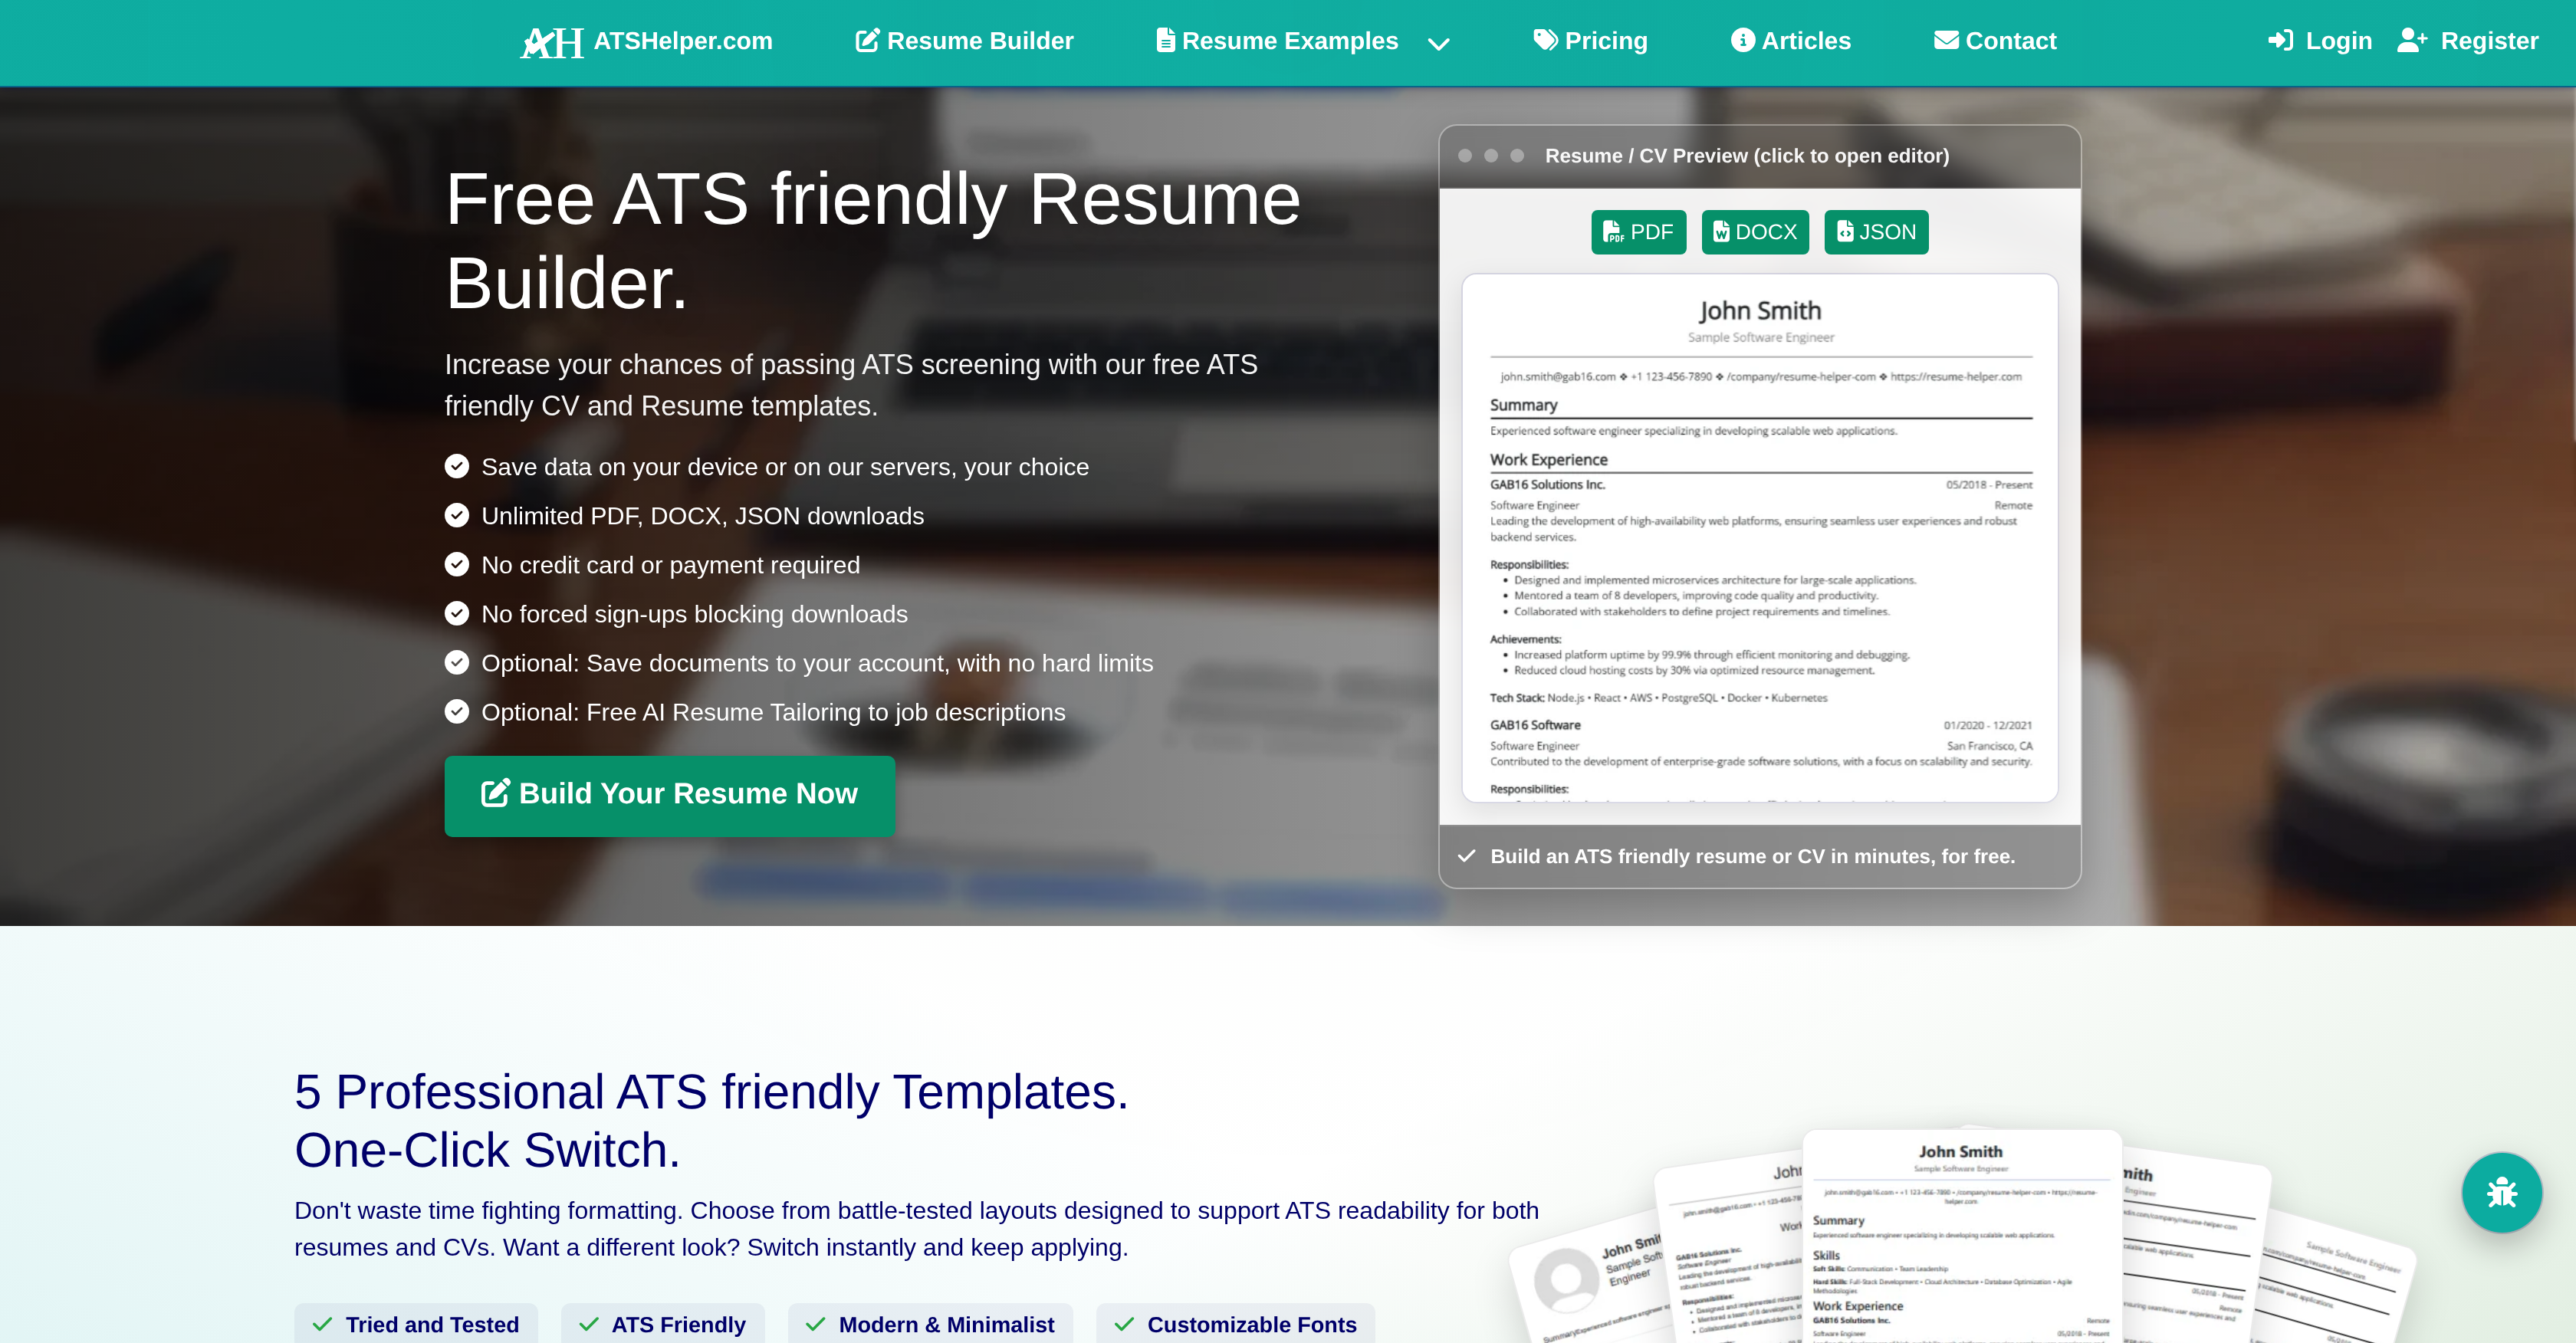Viewport: 2576px width, 1343px height.
Task: Click the Login link
Action: click(x=2320, y=41)
